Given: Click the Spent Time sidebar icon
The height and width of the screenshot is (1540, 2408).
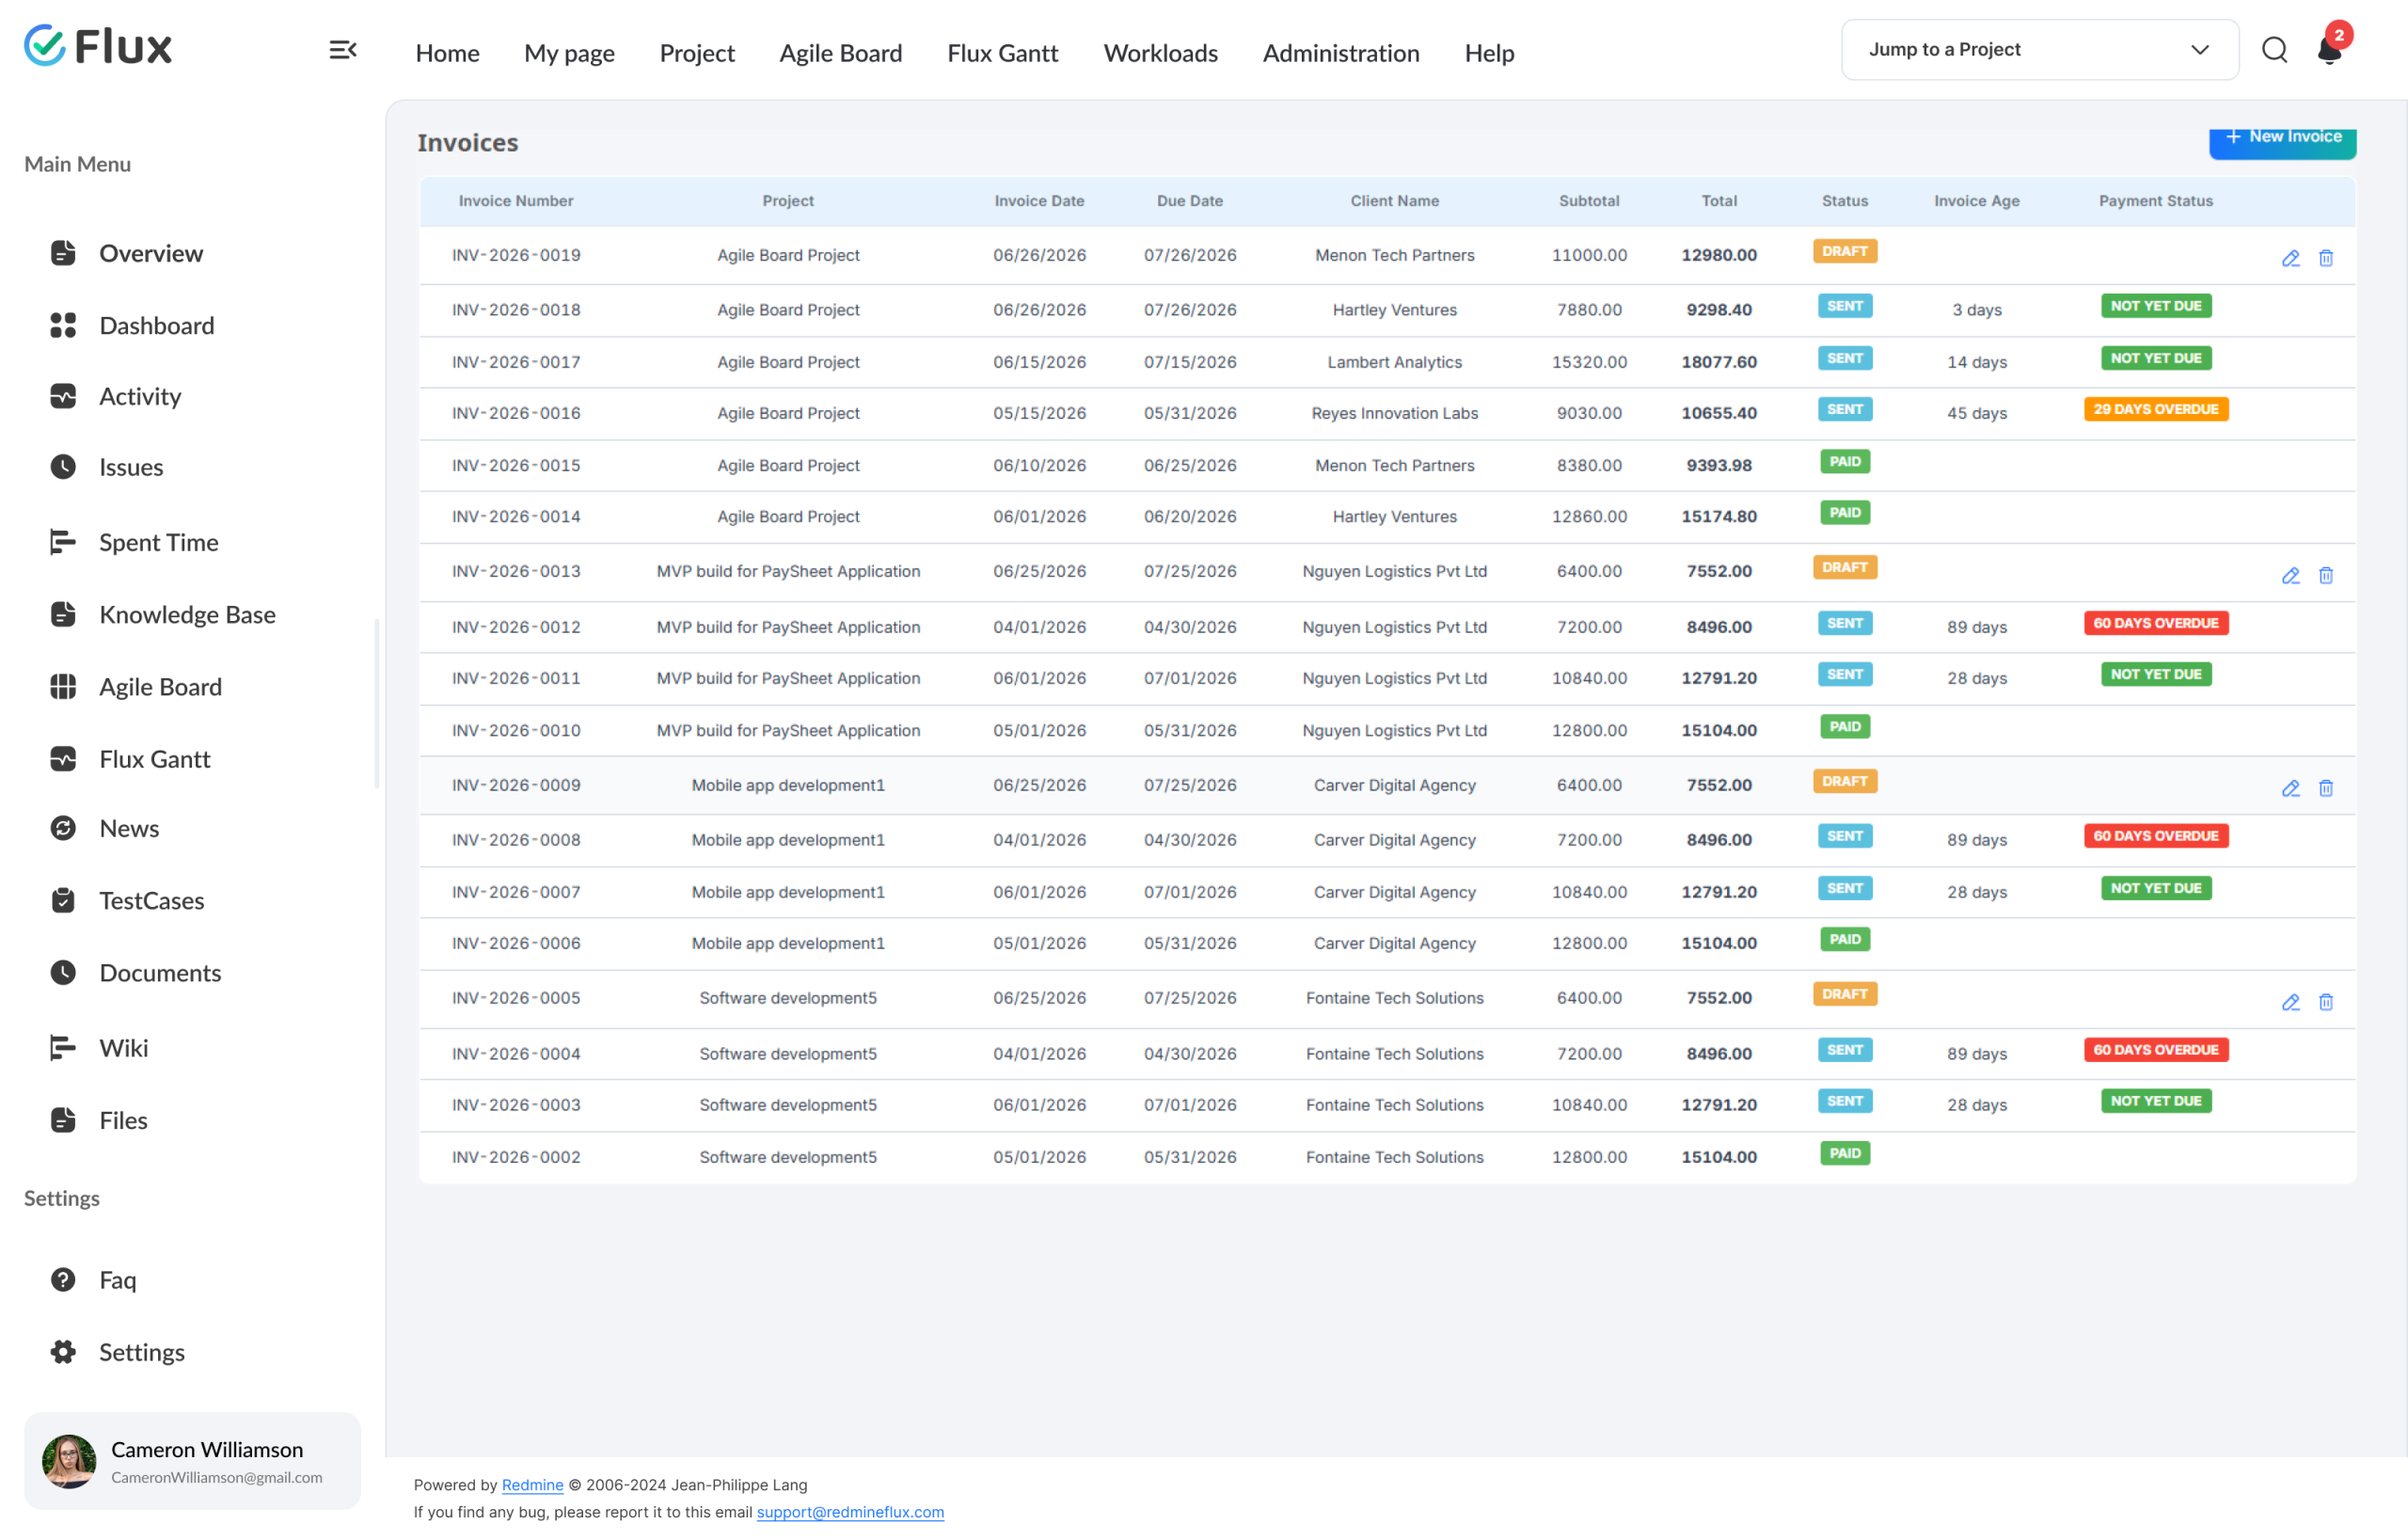Looking at the screenshot, I should coord(63,542).
